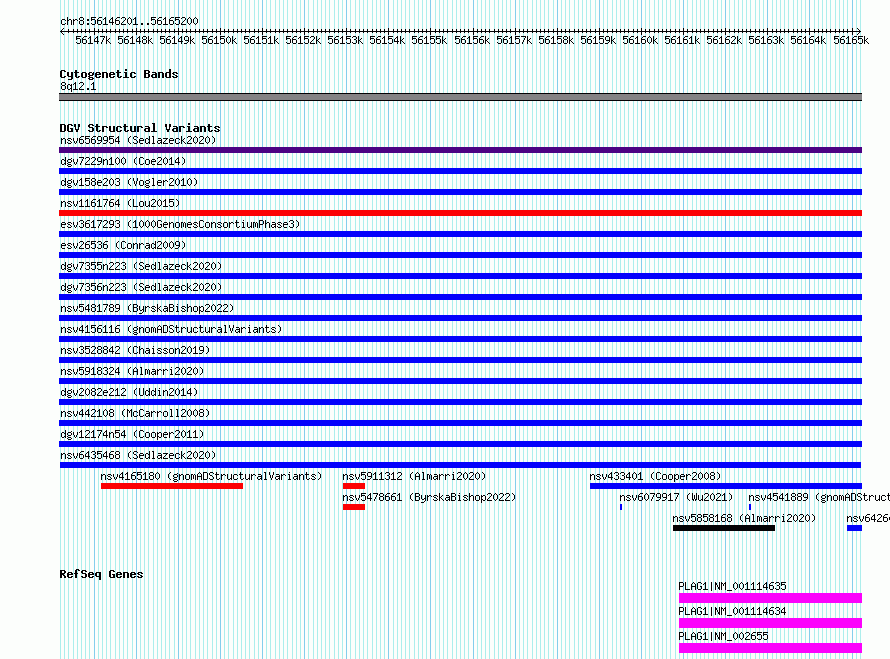Select nsv6435468 (Sedlazeck2020) variant label
Image resolution: width=890 pixels, height=659 pixels.
coord(138,455)
